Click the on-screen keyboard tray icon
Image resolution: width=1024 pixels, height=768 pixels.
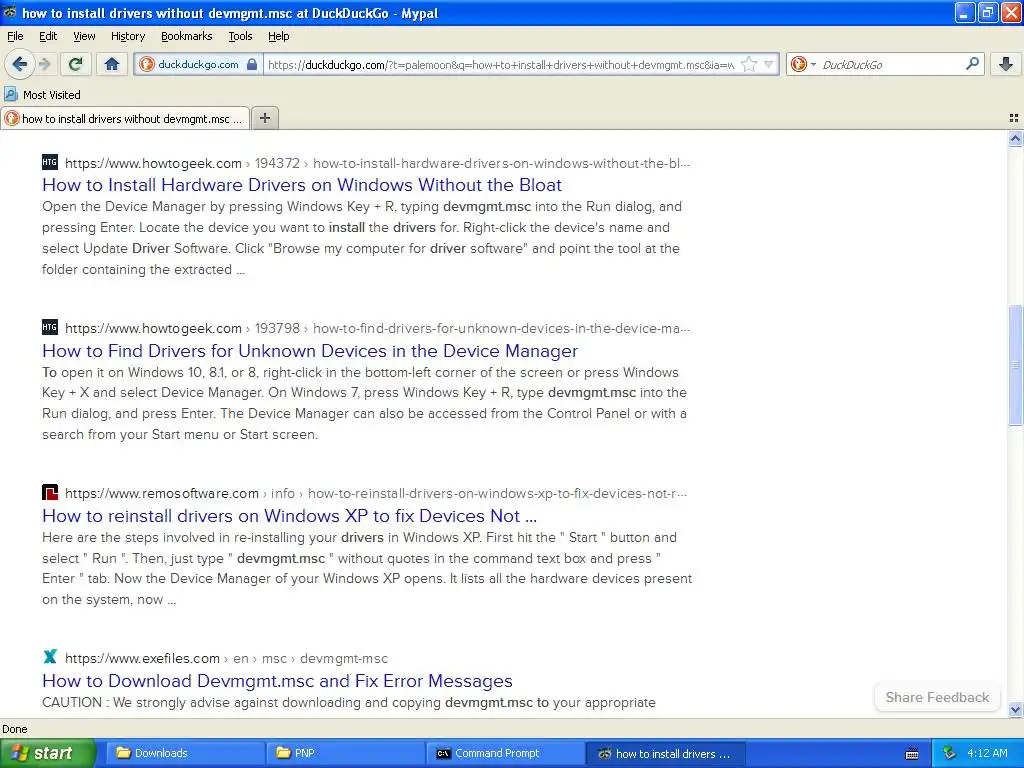tap(912, 754)
